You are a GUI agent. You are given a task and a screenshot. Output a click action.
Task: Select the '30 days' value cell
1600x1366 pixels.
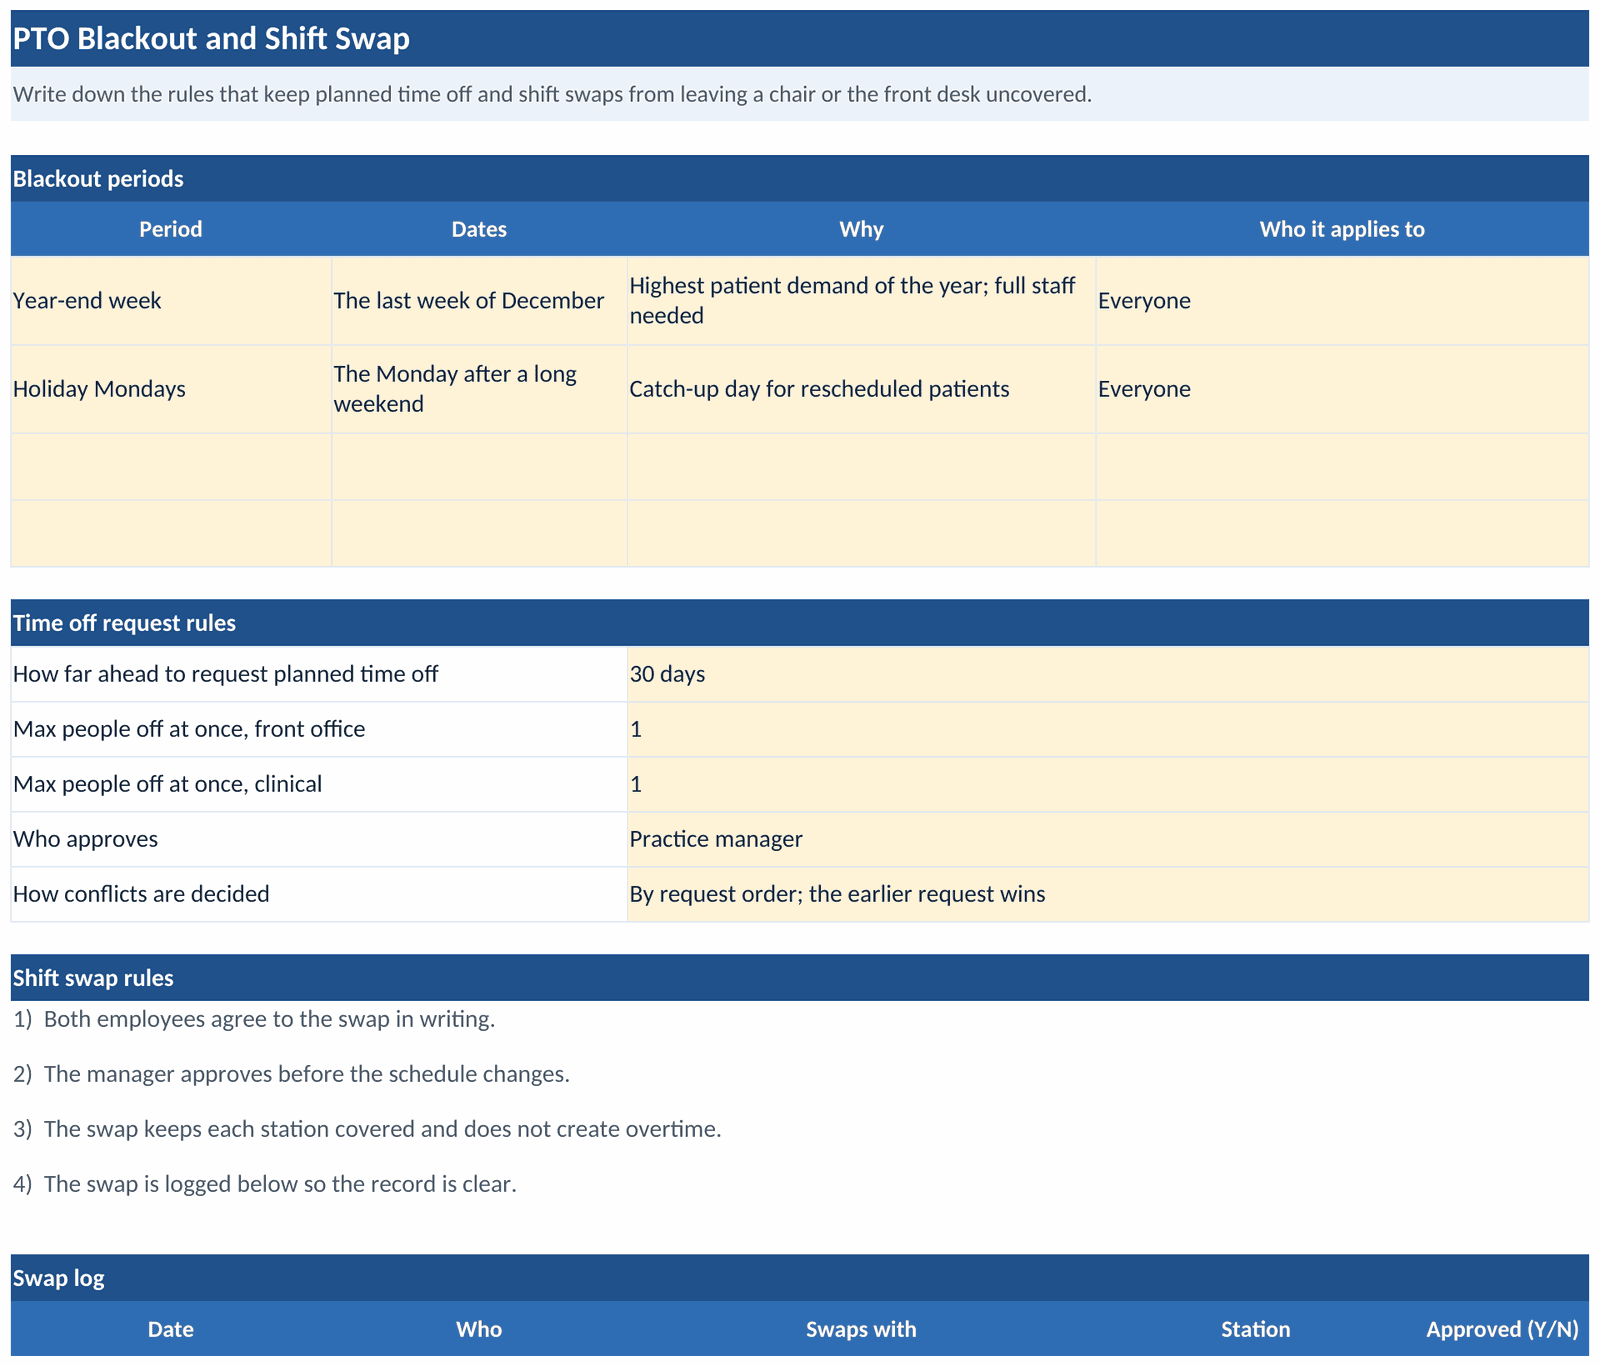tap(1108, 674)
